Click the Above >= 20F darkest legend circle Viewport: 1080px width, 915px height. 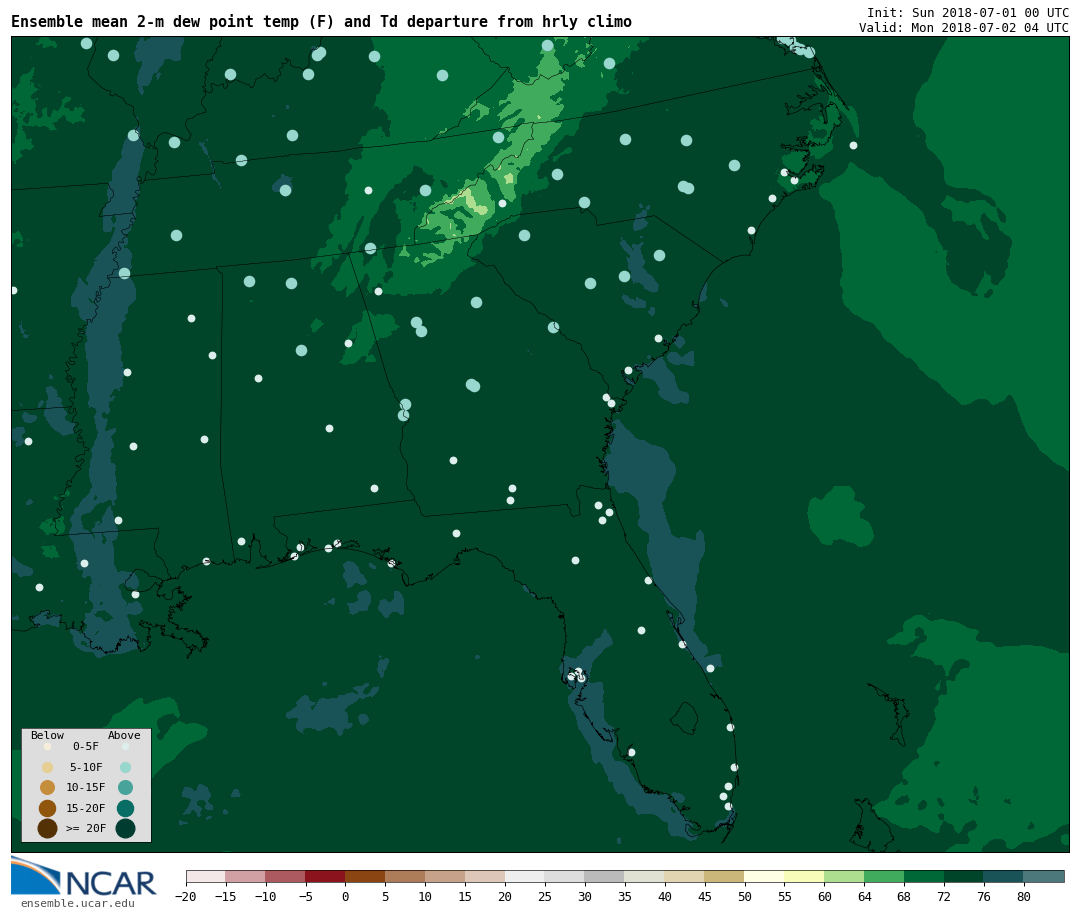tap(125, 828)
